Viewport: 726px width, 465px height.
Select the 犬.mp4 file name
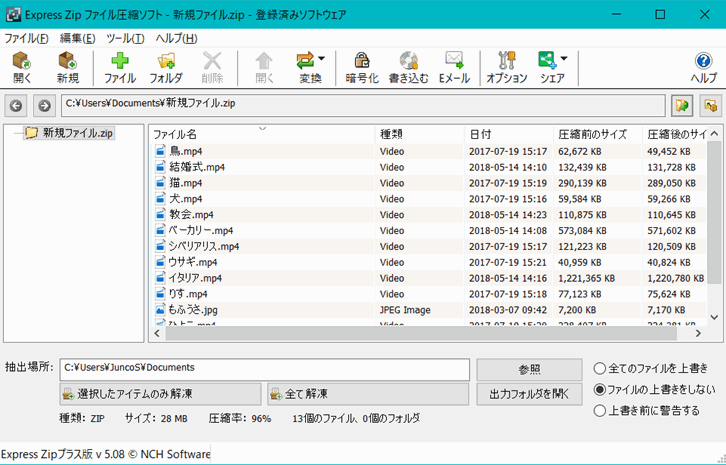pos(186,199)
